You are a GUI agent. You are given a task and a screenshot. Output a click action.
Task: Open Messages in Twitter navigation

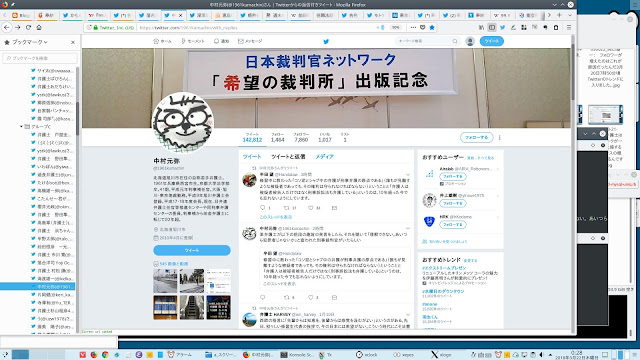click(250, 41)
